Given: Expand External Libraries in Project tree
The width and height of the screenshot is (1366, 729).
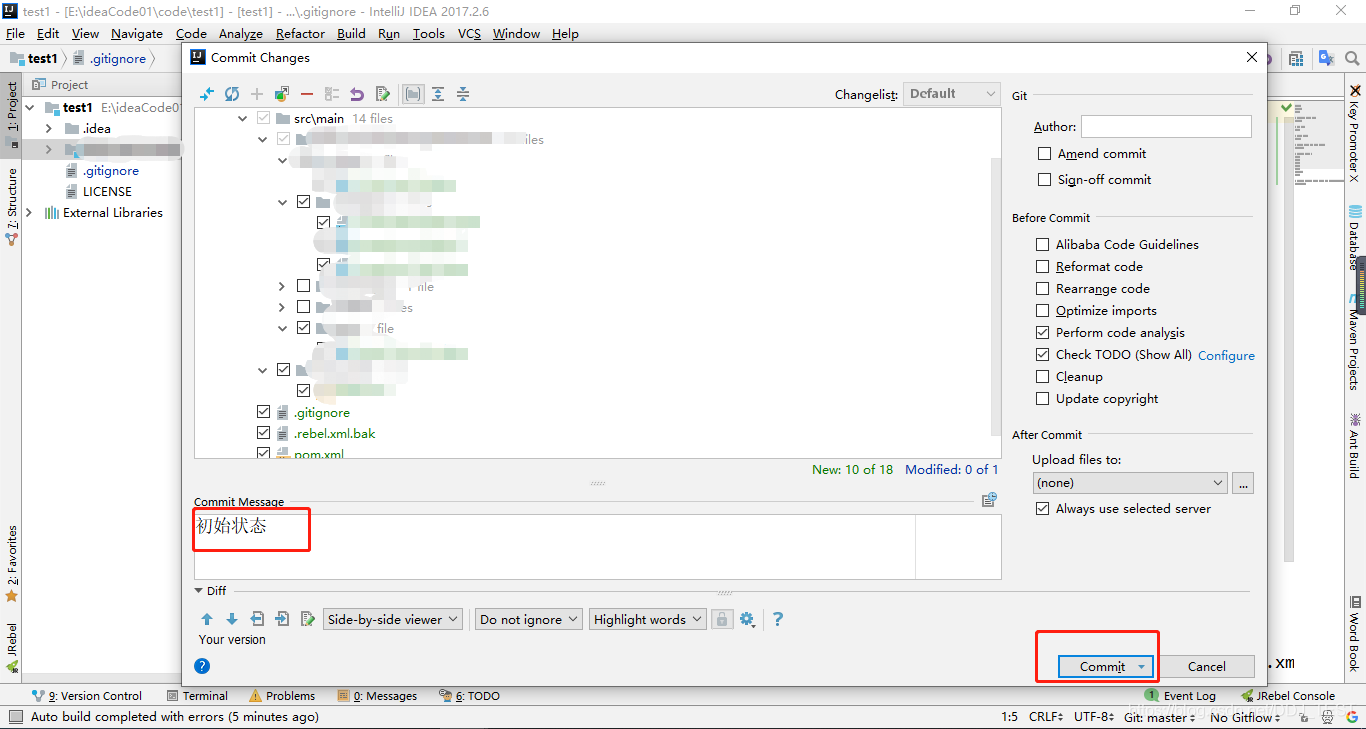Looking at the screenshot, I should pyautogui.click(x=29, y=212).
